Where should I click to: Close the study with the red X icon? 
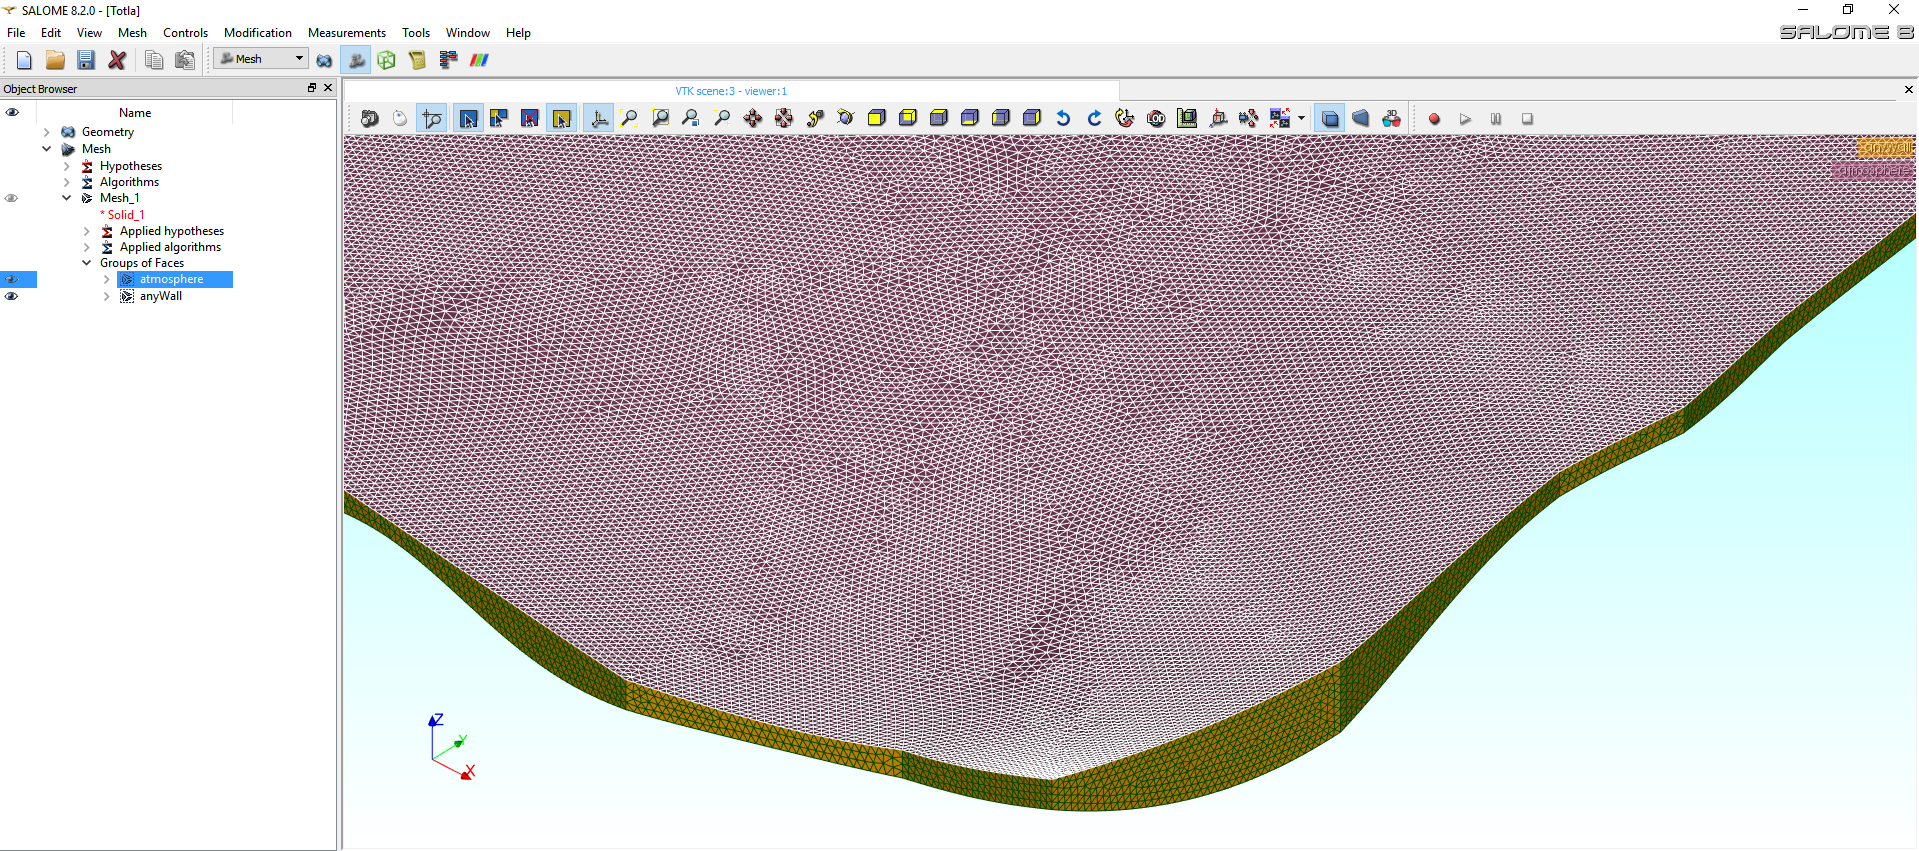pos(117,60)
